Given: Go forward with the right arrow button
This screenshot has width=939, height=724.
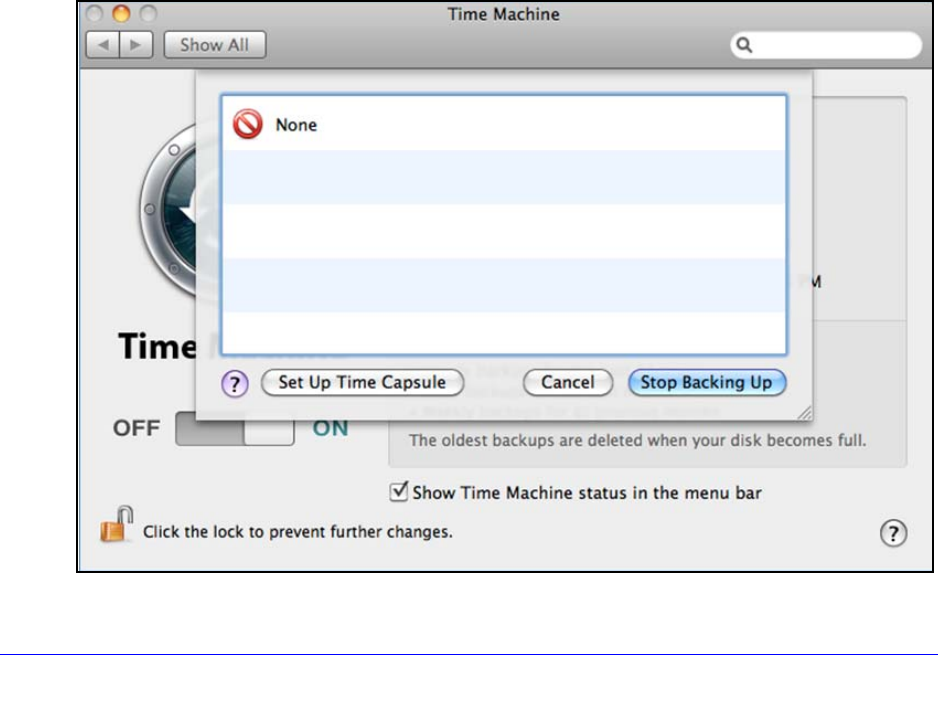Looking at the screenshot, I should pyautogui.click(x=137, y=45).
